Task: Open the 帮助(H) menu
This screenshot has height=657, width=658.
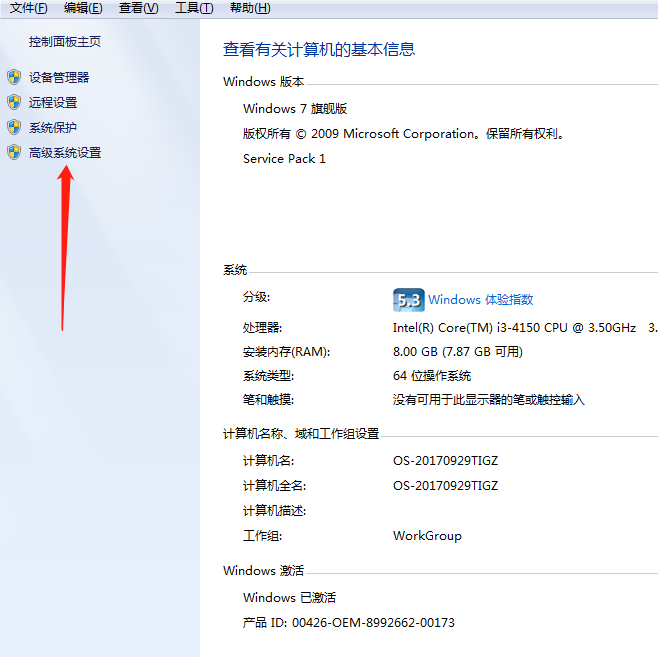Action: coord(250,8)
